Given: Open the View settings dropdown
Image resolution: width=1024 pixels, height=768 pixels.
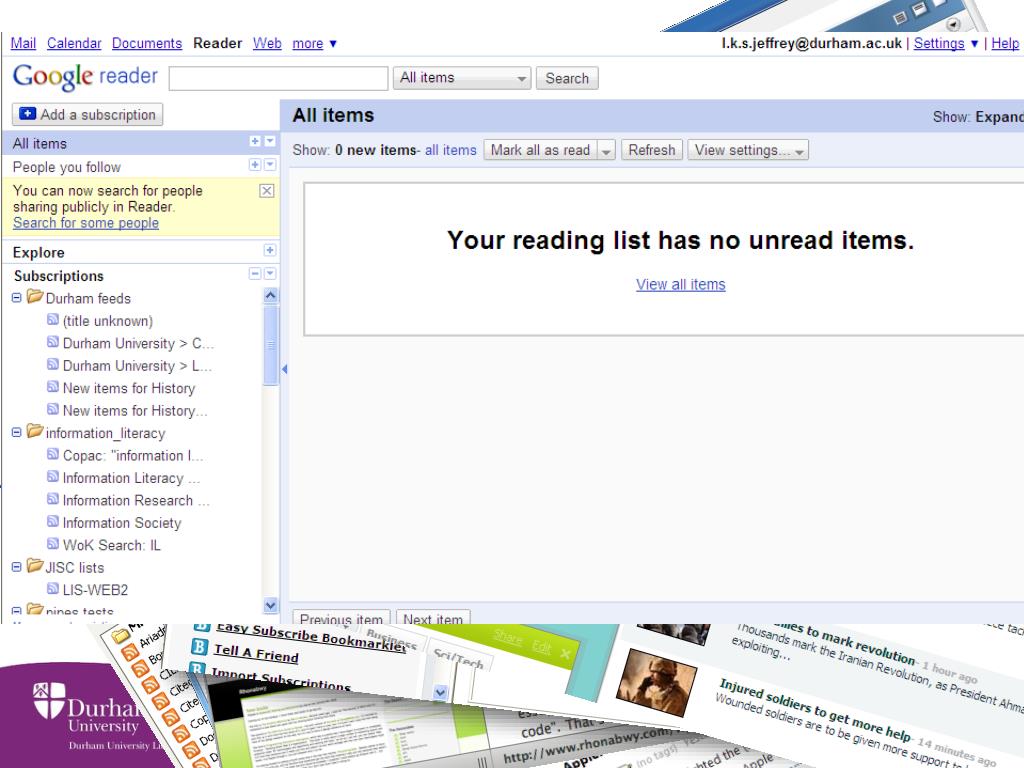Looking at the screenshot, I should coord(748,150).
